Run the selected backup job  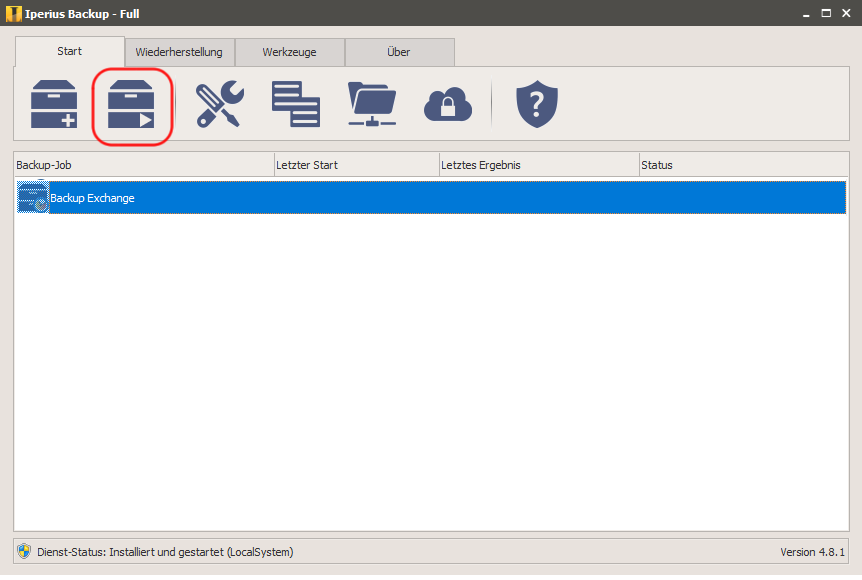pos(131,104)
